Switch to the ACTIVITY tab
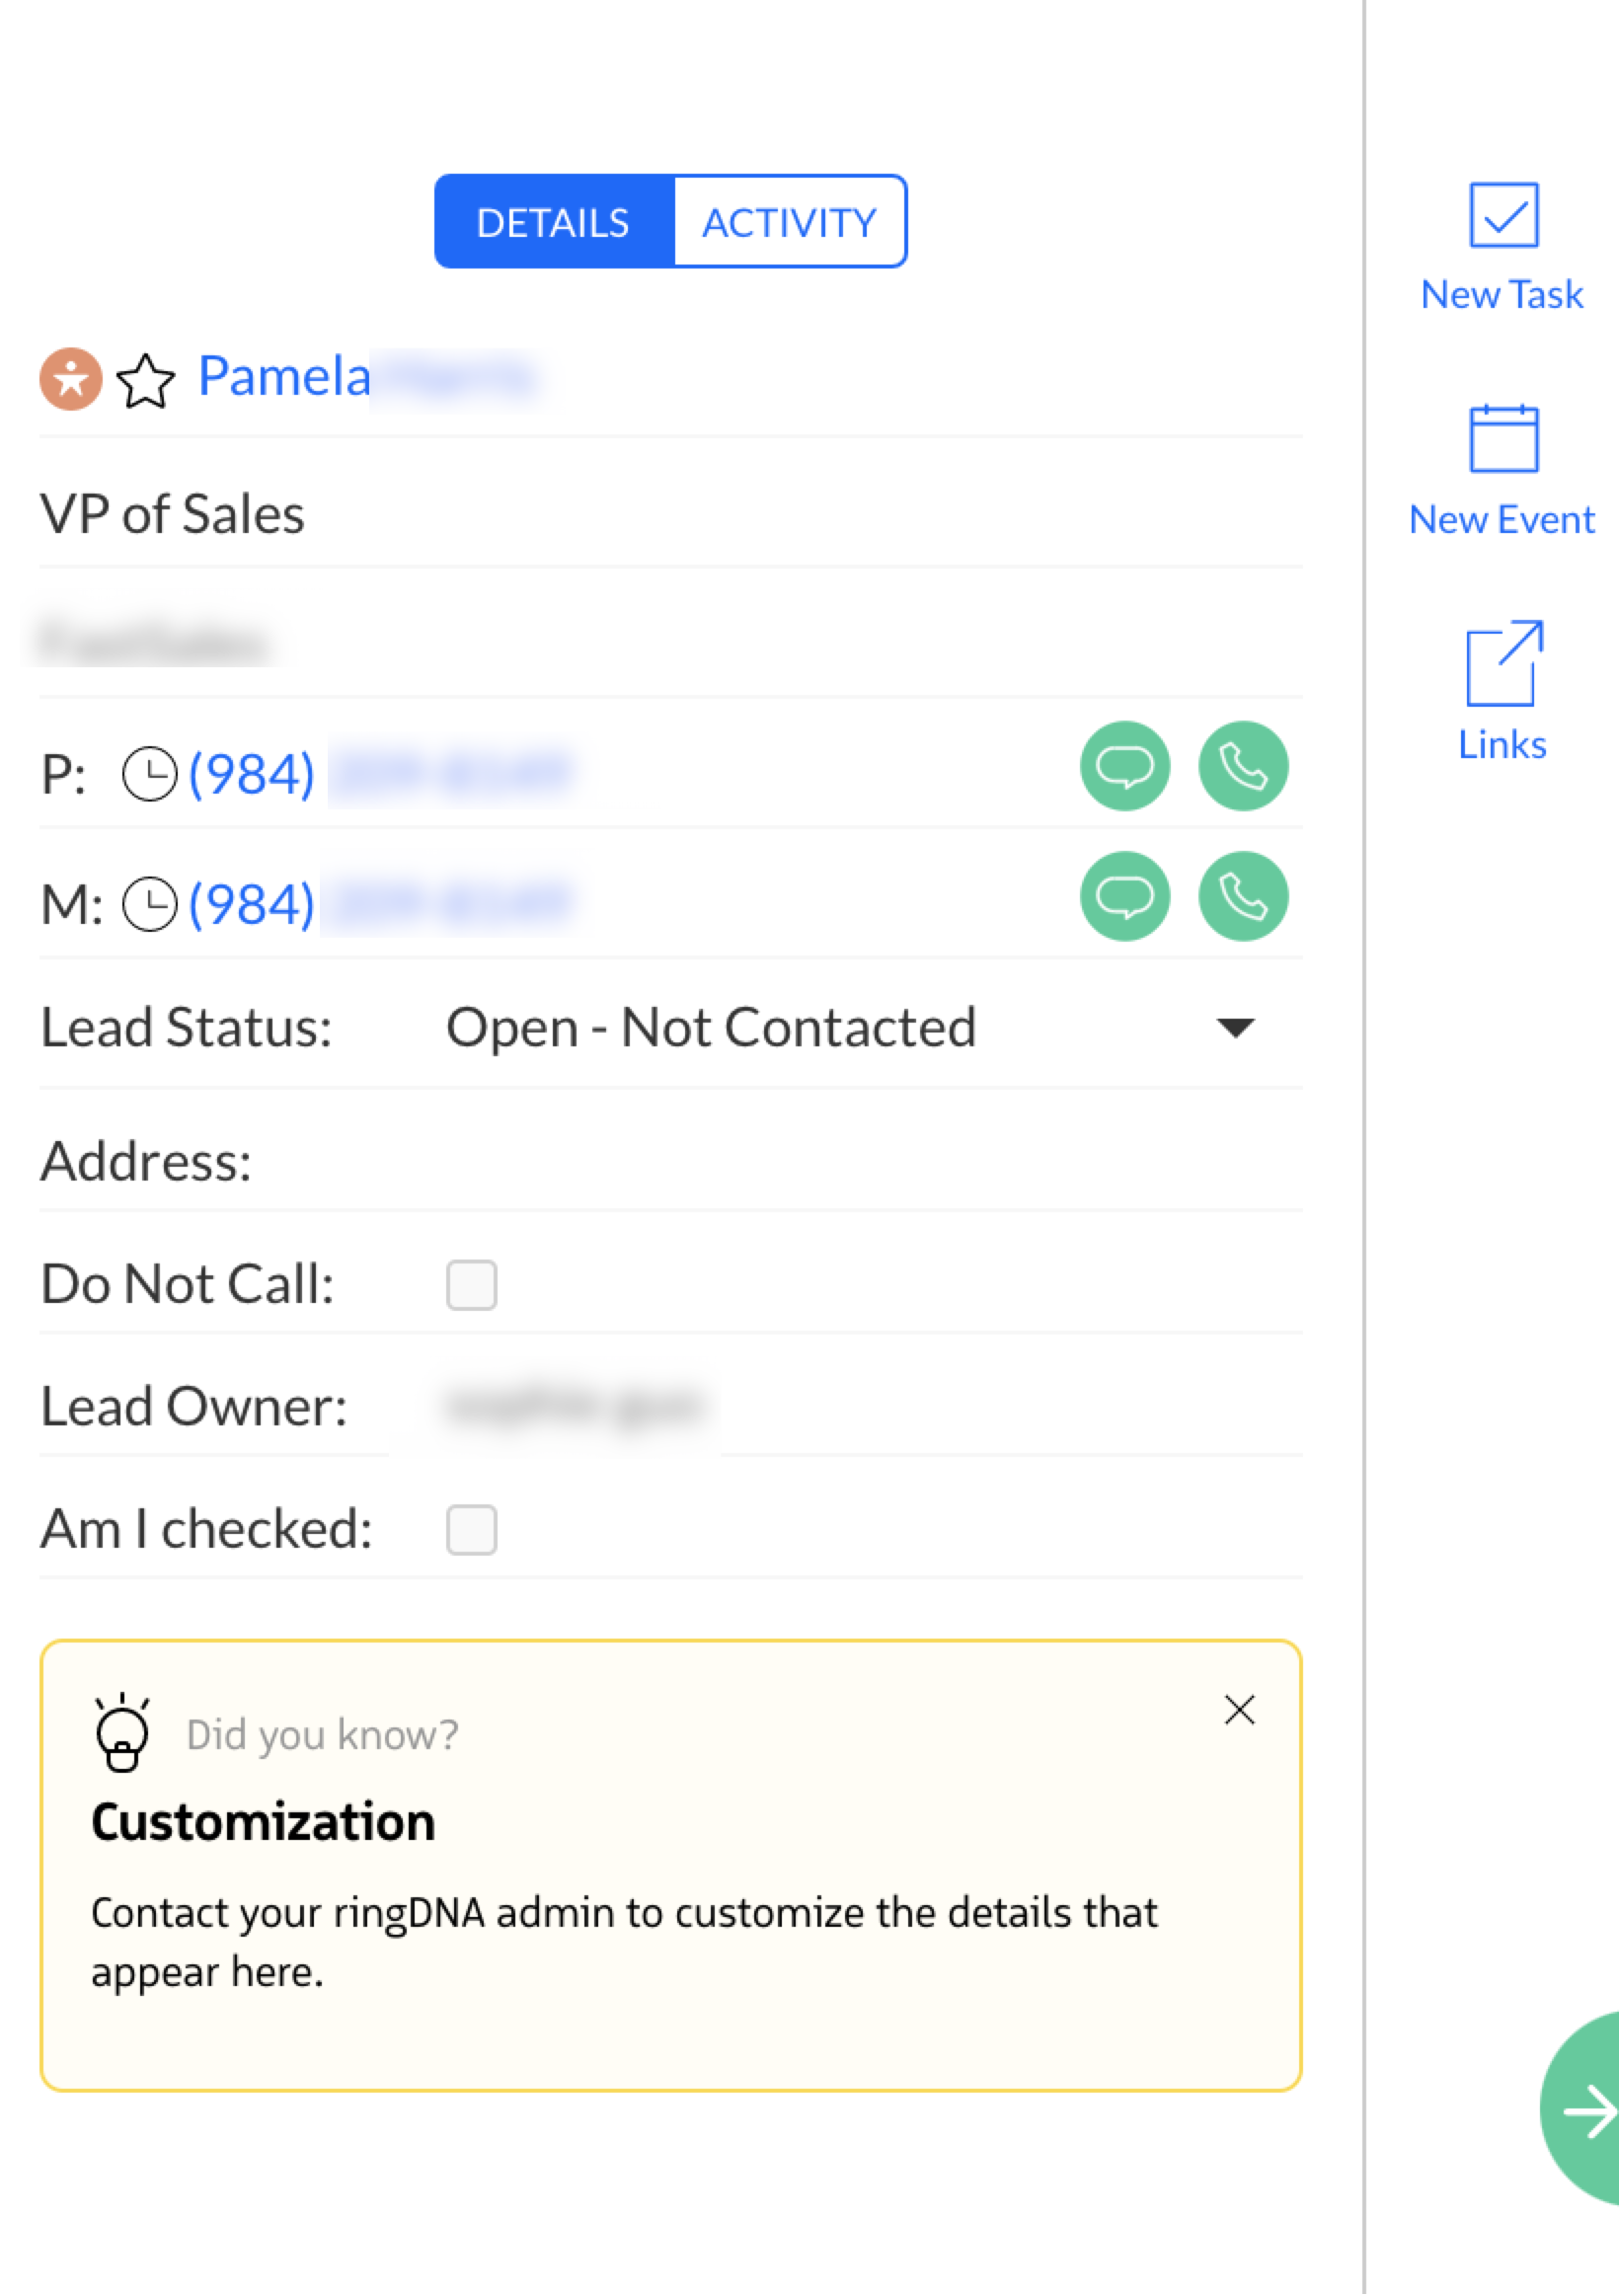This screenshot has height=2296, width=1619. (790, 222)
